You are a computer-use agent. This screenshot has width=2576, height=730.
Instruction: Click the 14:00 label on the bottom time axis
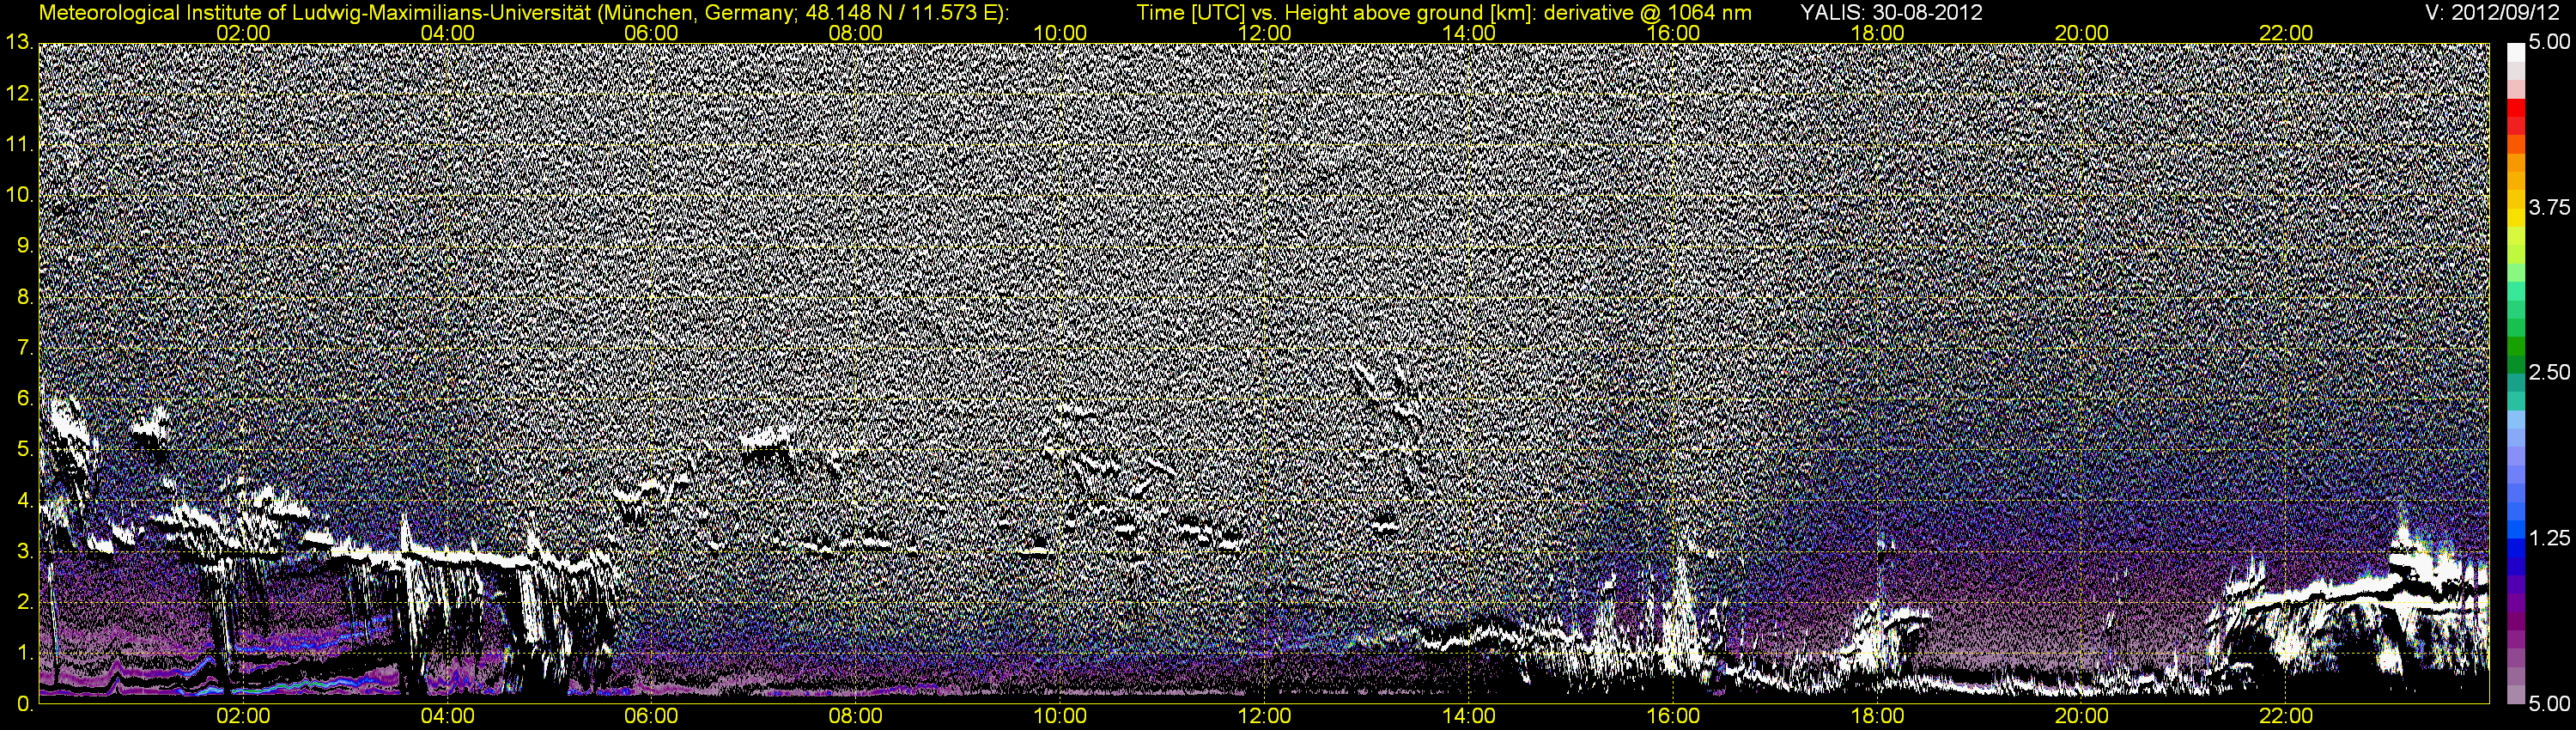tap(1469, 716)
